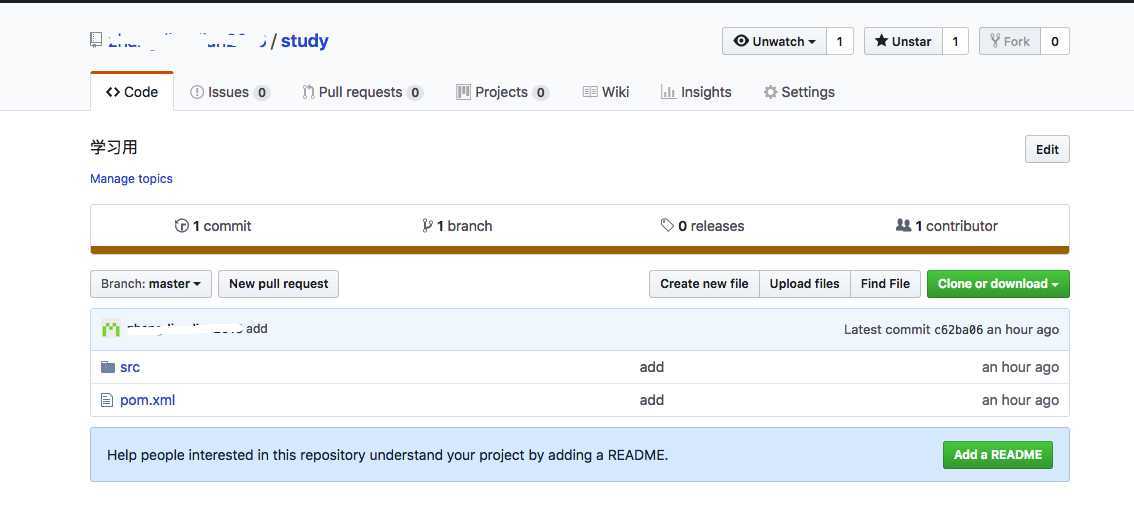Click the Wiki book icon
The width and height of the screenshot is (1134, 509).
[590, 92]
